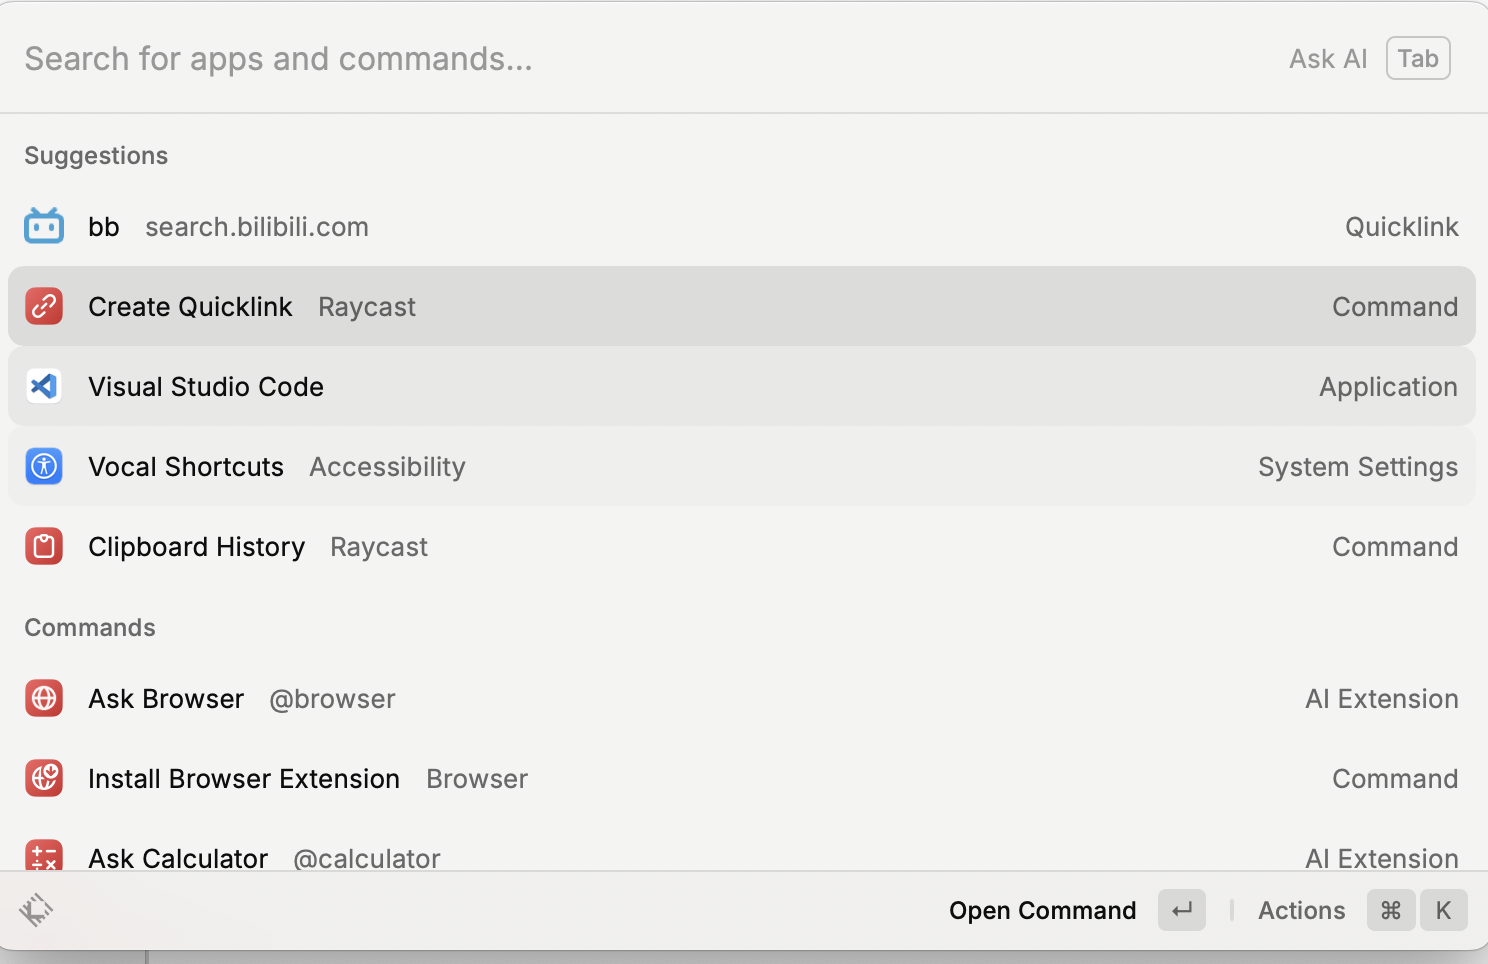Open the Actions menu
Screen dimensions: 1488x964
click(1301, 910)
